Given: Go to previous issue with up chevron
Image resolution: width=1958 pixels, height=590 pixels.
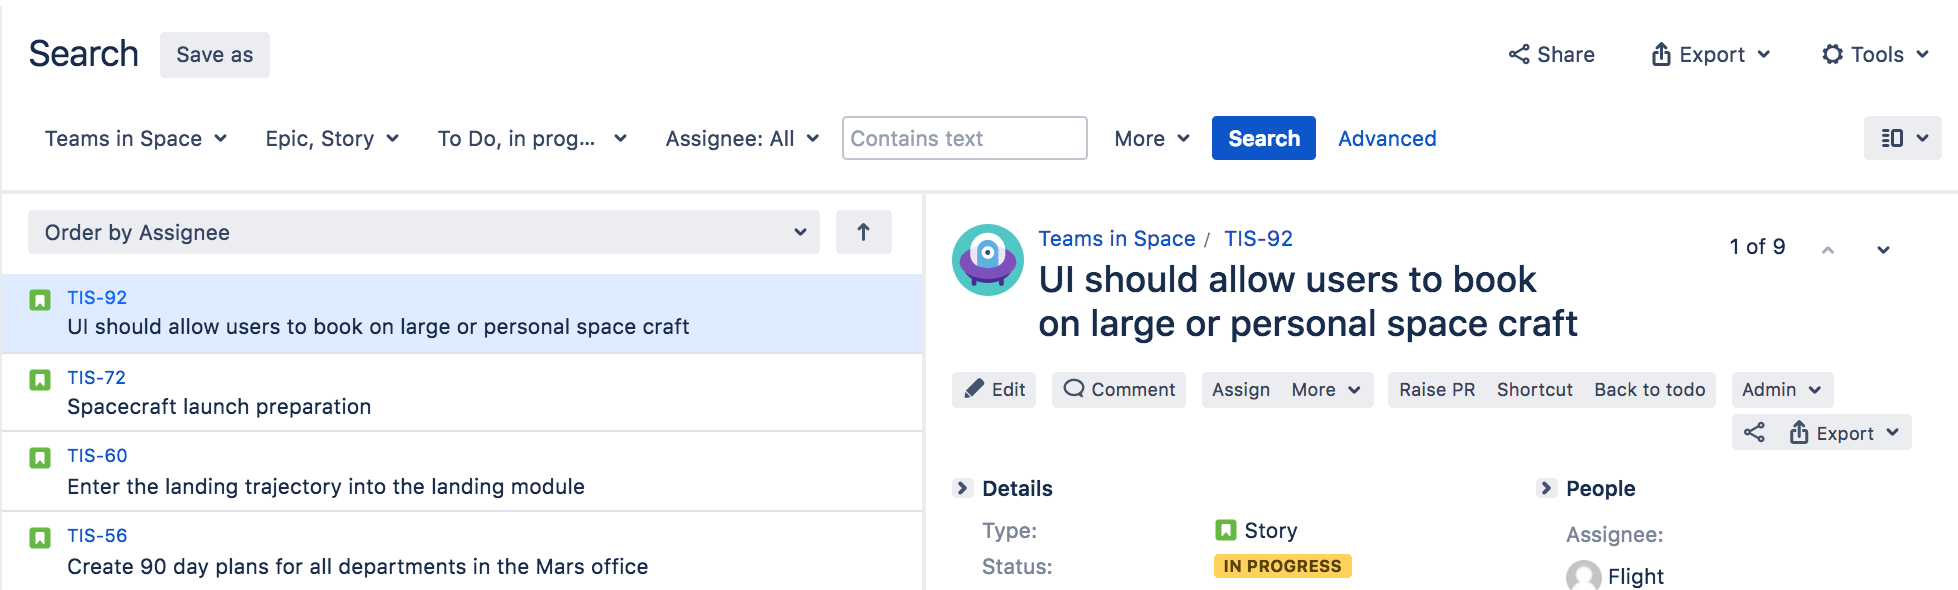Looking at the screenshot, I should pyautogui.click(x=1828, y=250).
